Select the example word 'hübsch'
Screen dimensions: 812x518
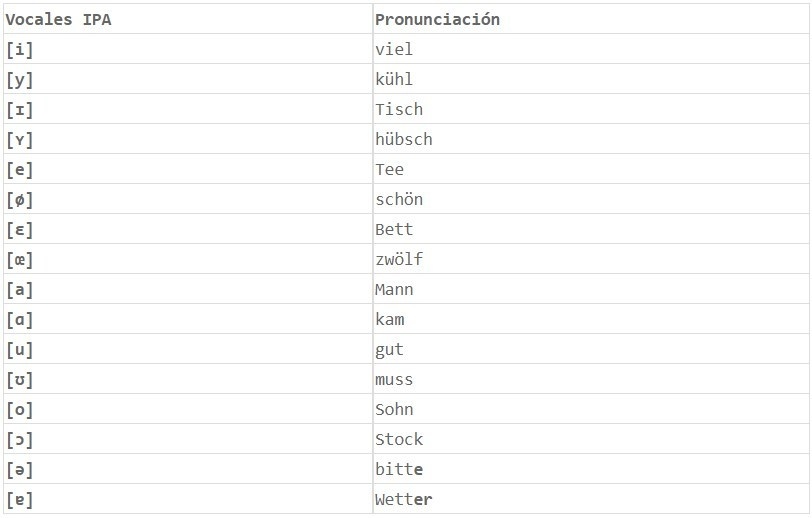[404, 139]
